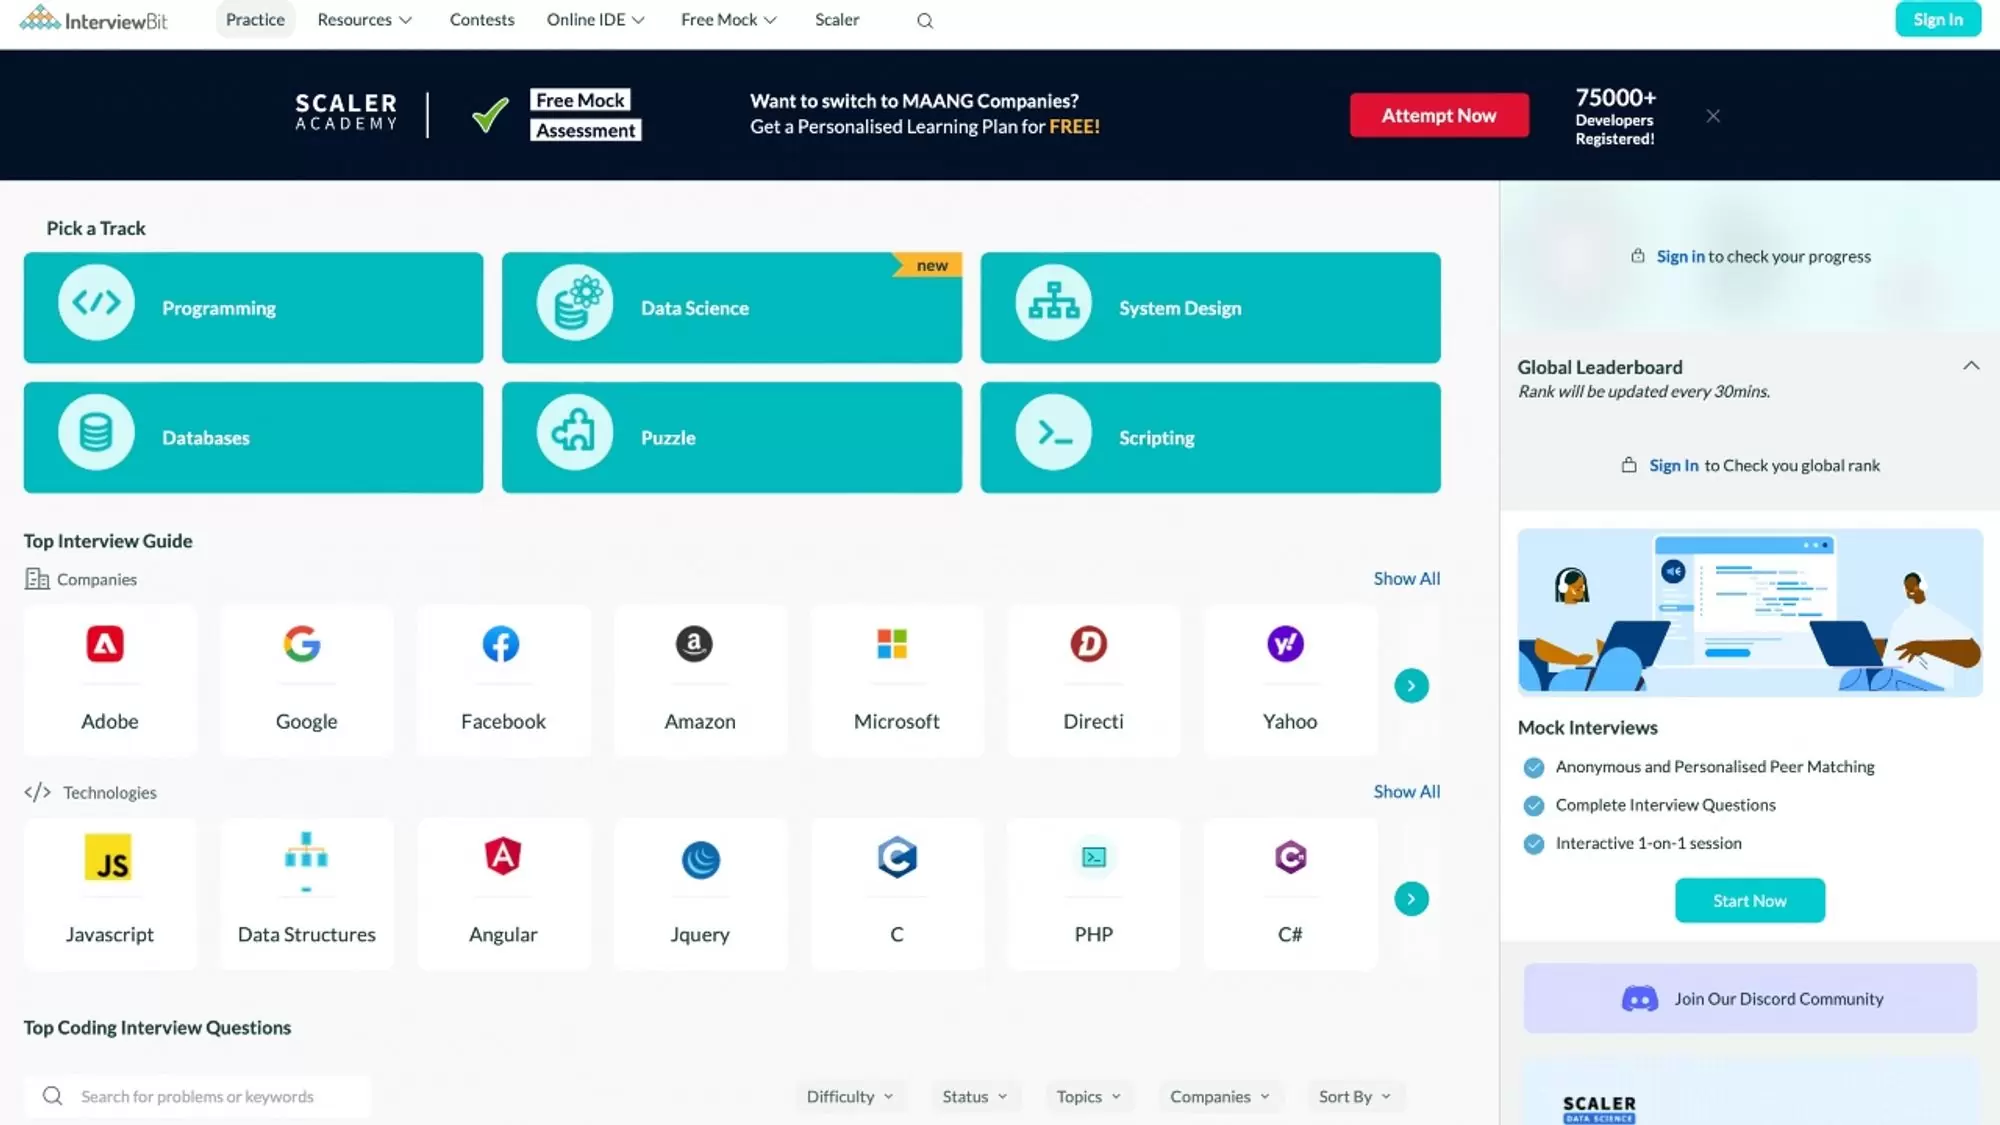Click the System Design hierarchy icon
Image resolution: width=2000 pixels, height=1125 pixels.
[1054, 303]
